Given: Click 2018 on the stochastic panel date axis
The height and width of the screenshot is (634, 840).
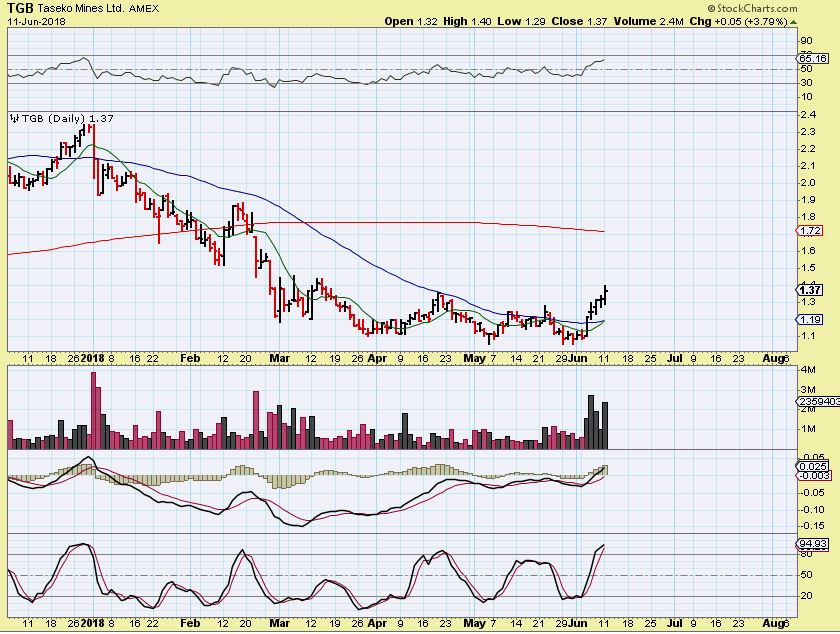Looking at the screenshot, I should pos(93,623).
